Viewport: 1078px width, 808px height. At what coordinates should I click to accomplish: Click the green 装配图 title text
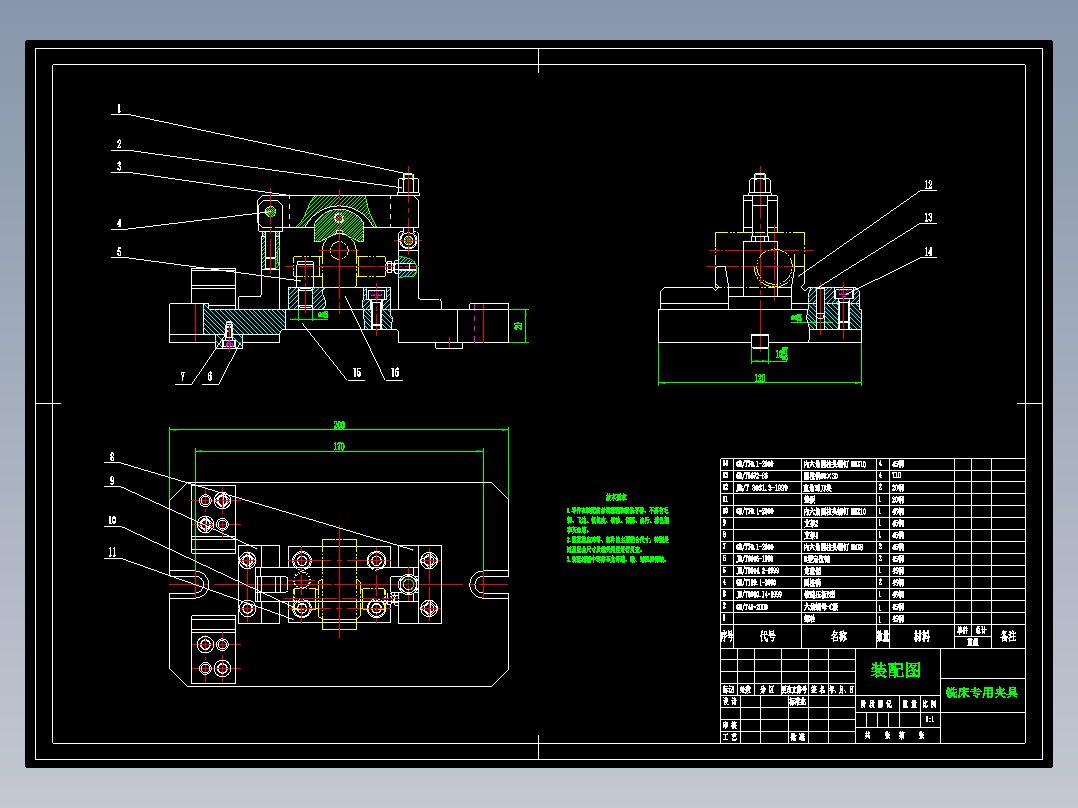pos(895,670)
